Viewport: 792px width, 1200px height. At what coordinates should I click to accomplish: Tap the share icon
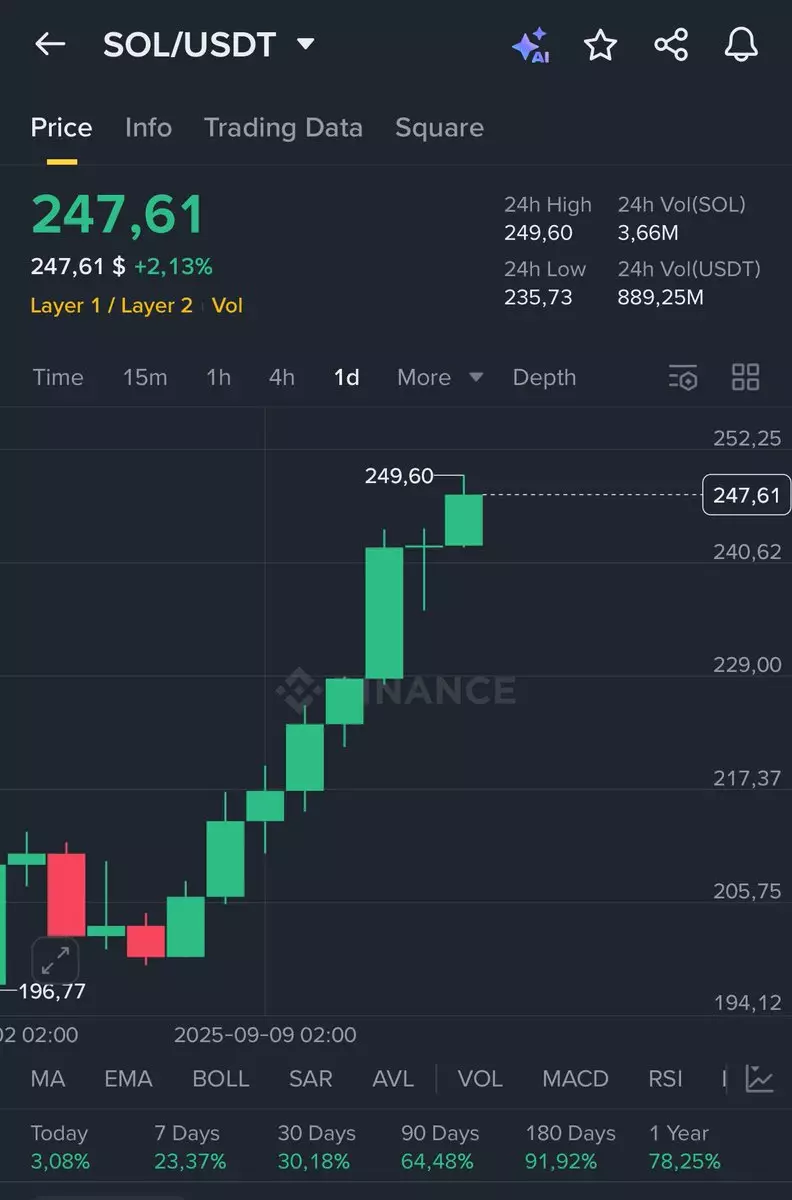671,45
